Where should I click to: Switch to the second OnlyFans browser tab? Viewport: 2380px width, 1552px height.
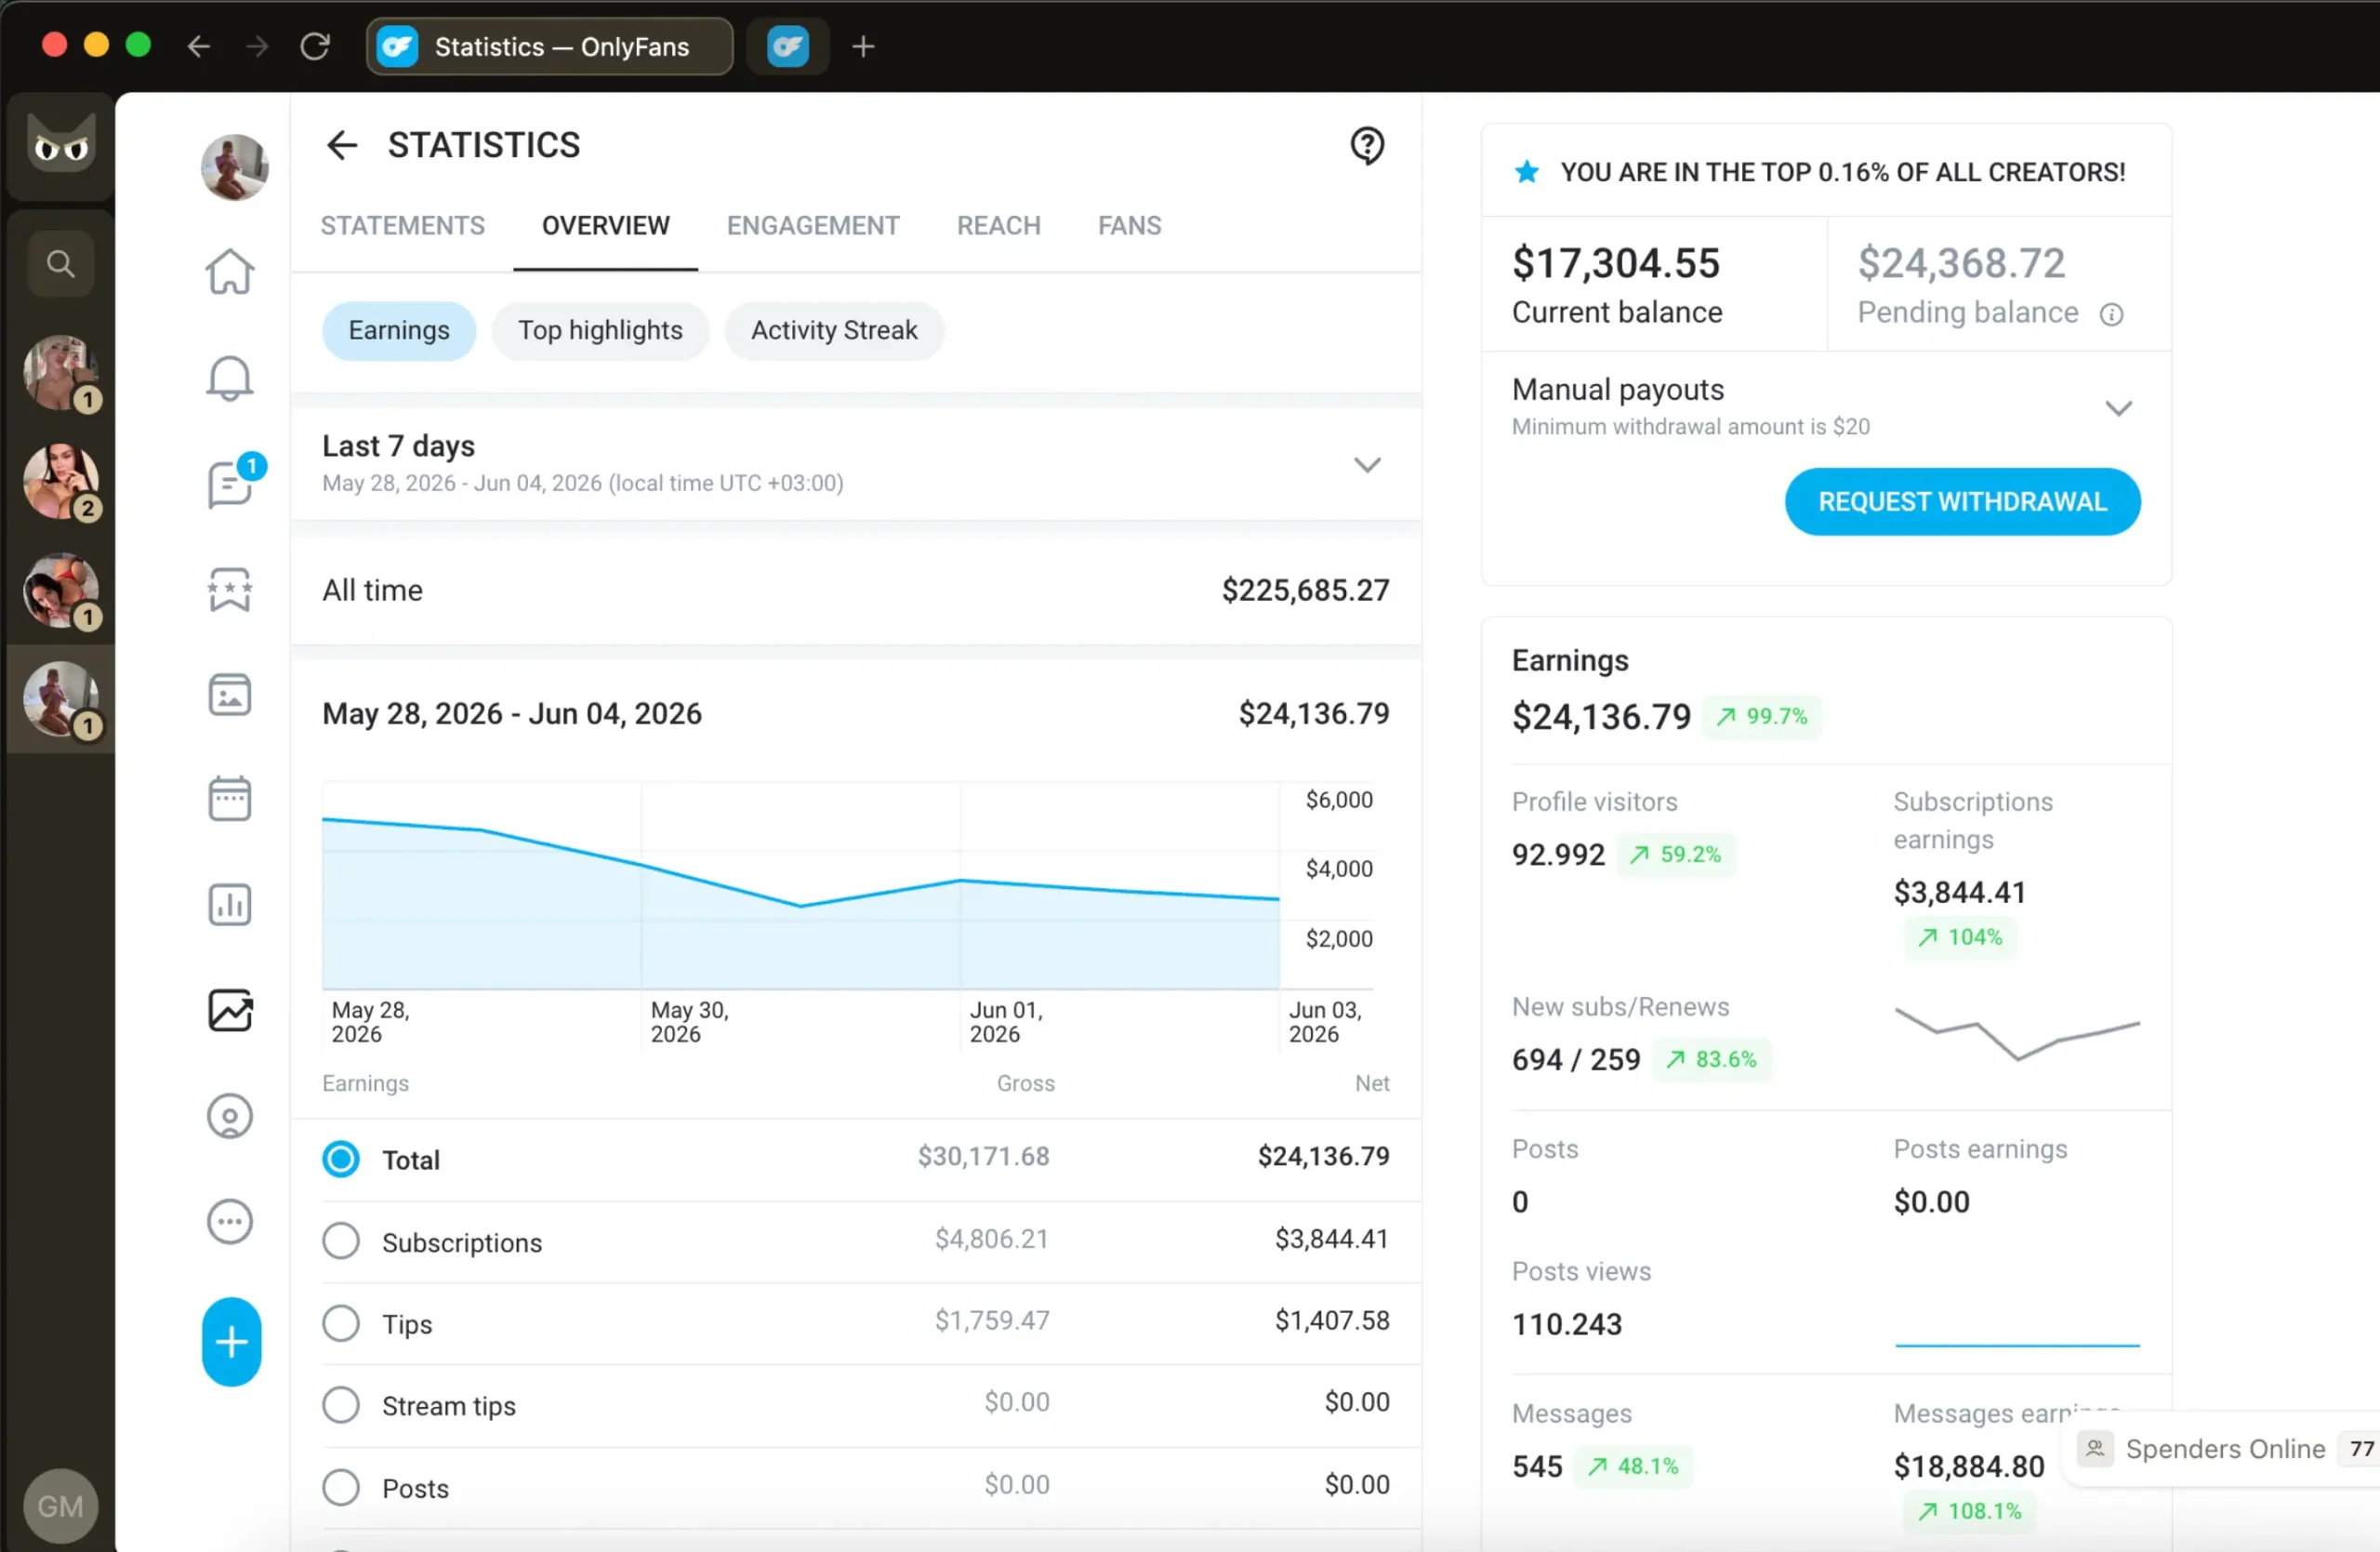[788, 46]
